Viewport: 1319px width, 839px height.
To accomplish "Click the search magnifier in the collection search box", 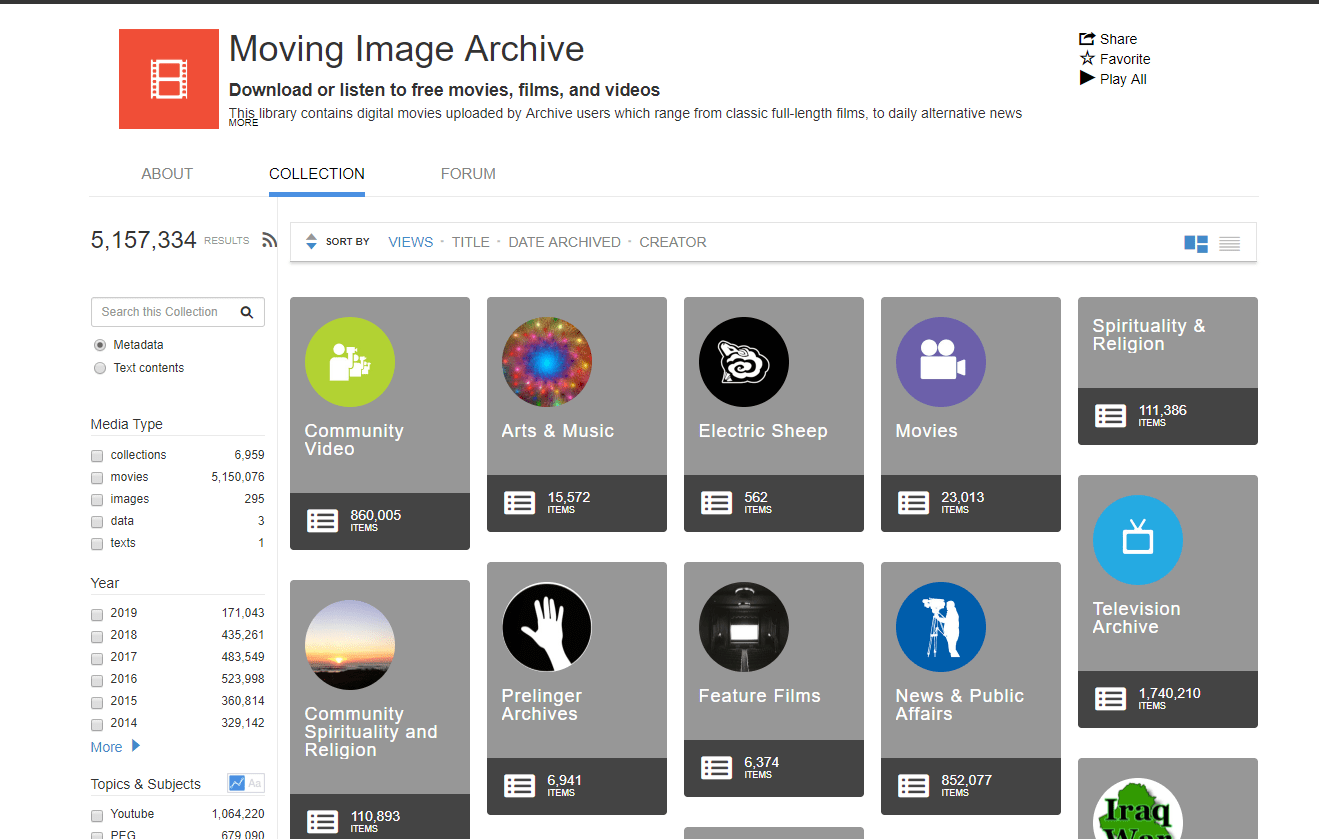I will [247, 311].
